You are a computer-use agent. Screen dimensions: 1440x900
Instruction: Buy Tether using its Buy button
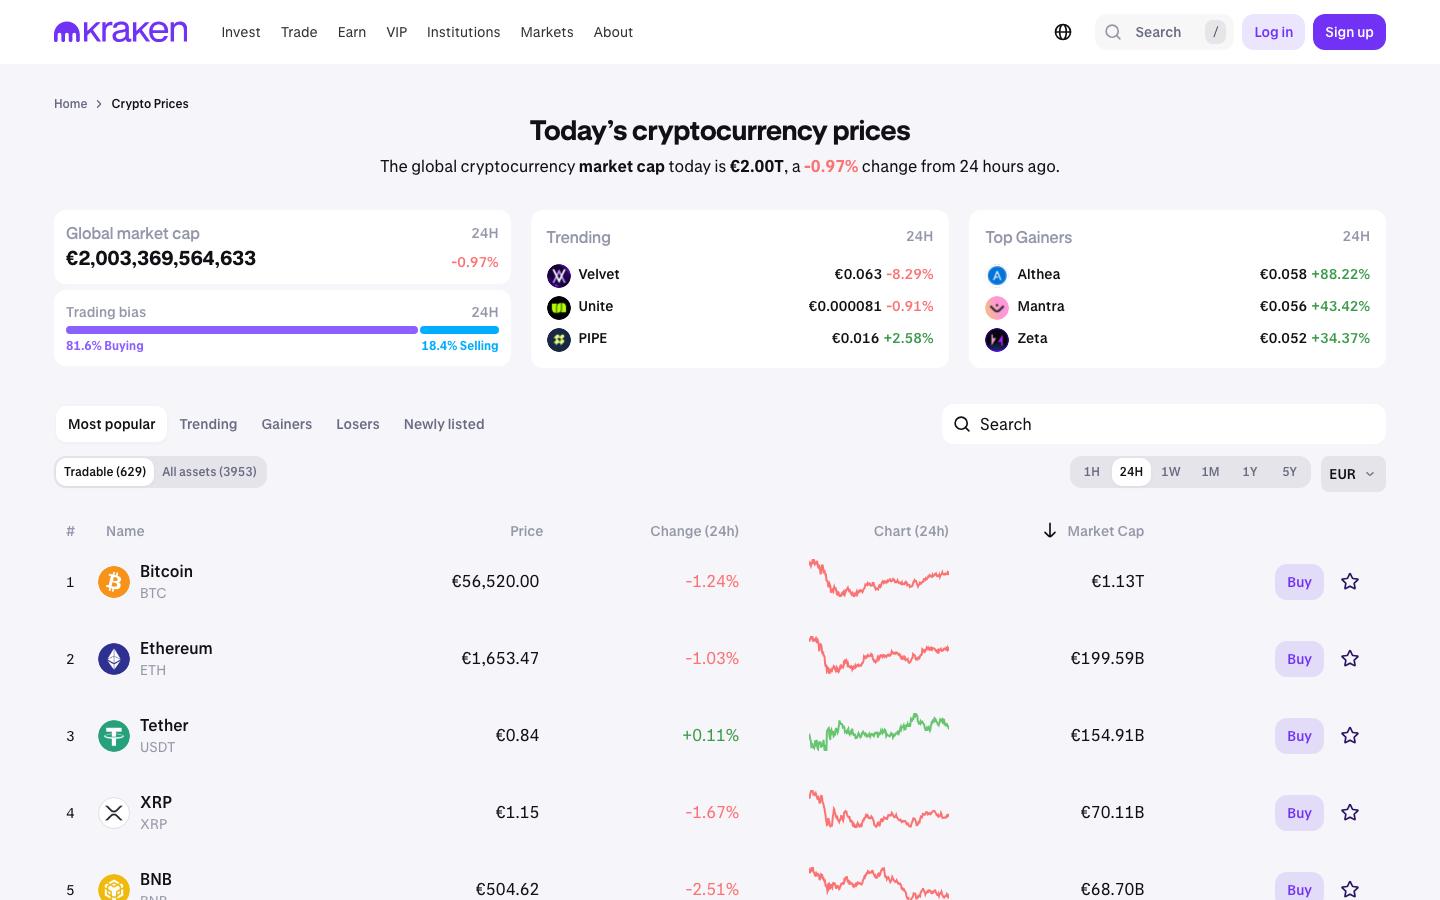click(1298, 735)
